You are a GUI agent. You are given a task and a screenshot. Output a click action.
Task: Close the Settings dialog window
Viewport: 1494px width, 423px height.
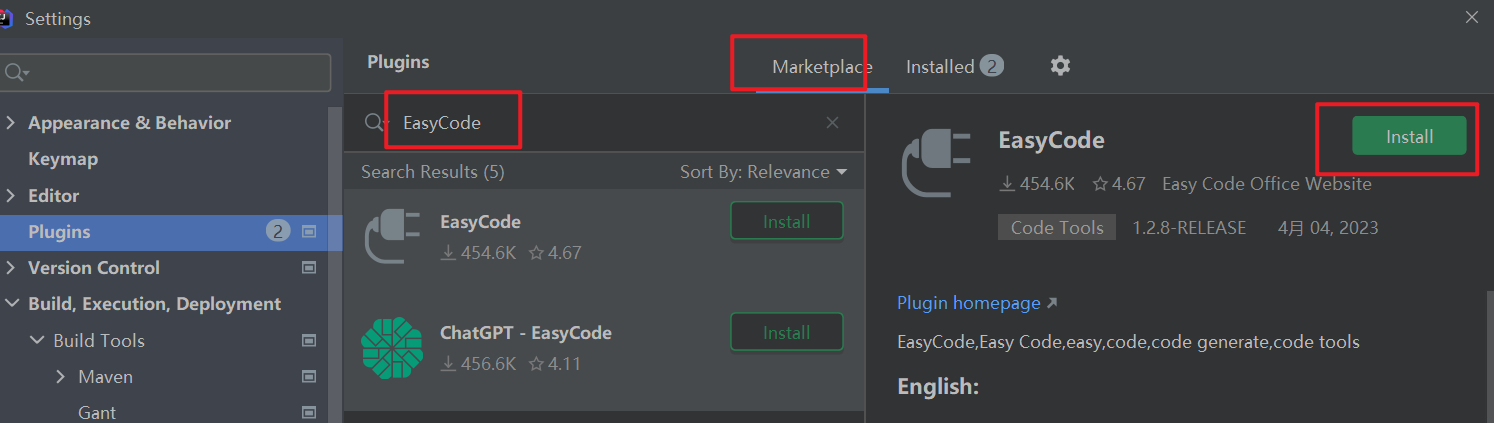click(1472, 17)
